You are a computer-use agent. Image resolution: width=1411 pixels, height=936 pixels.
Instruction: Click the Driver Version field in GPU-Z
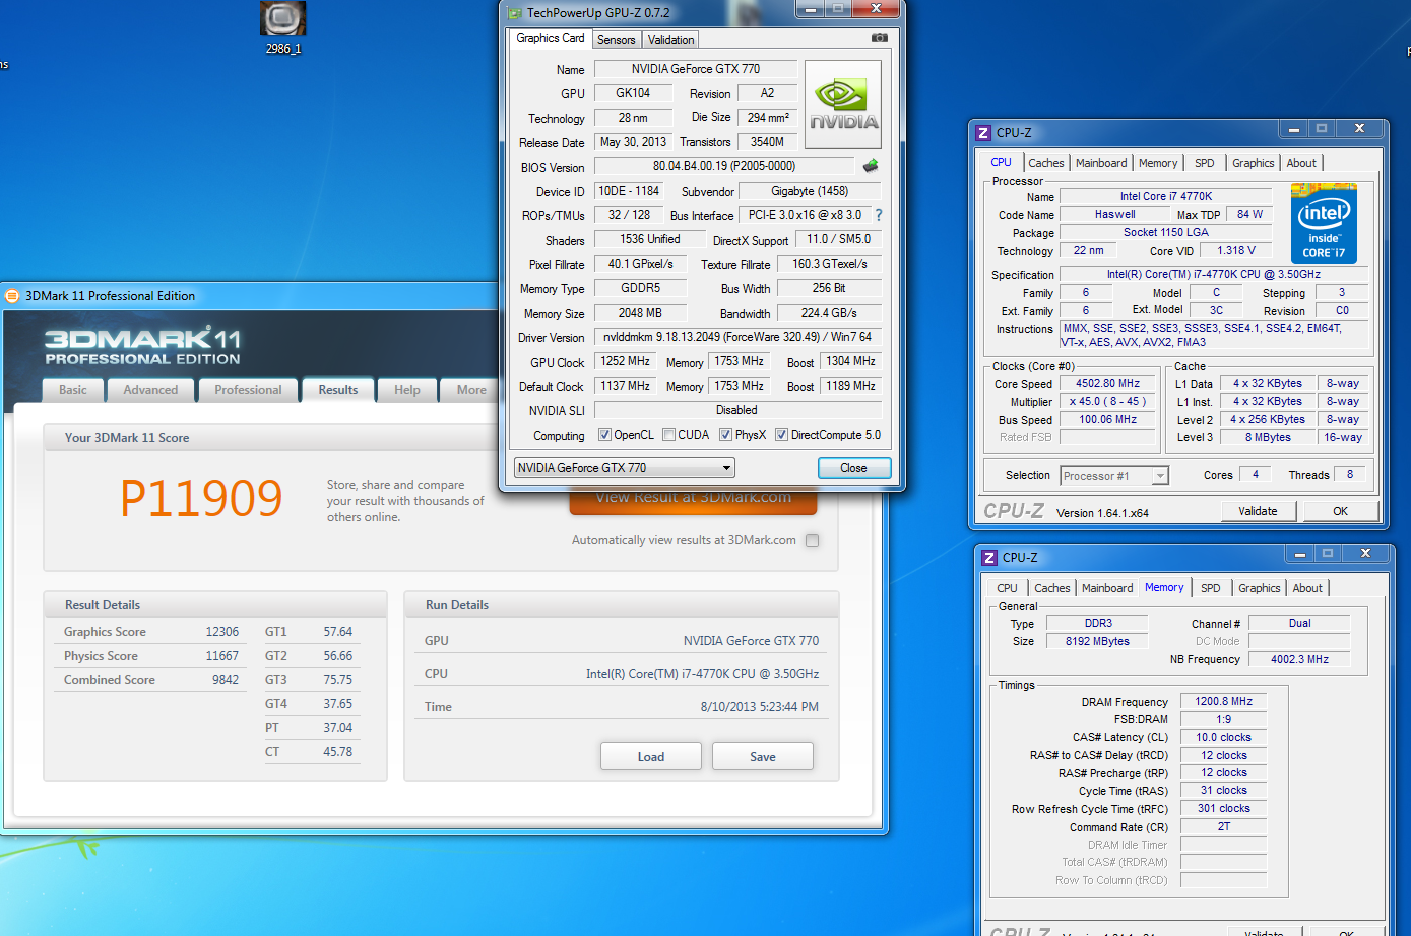point(738,337)
